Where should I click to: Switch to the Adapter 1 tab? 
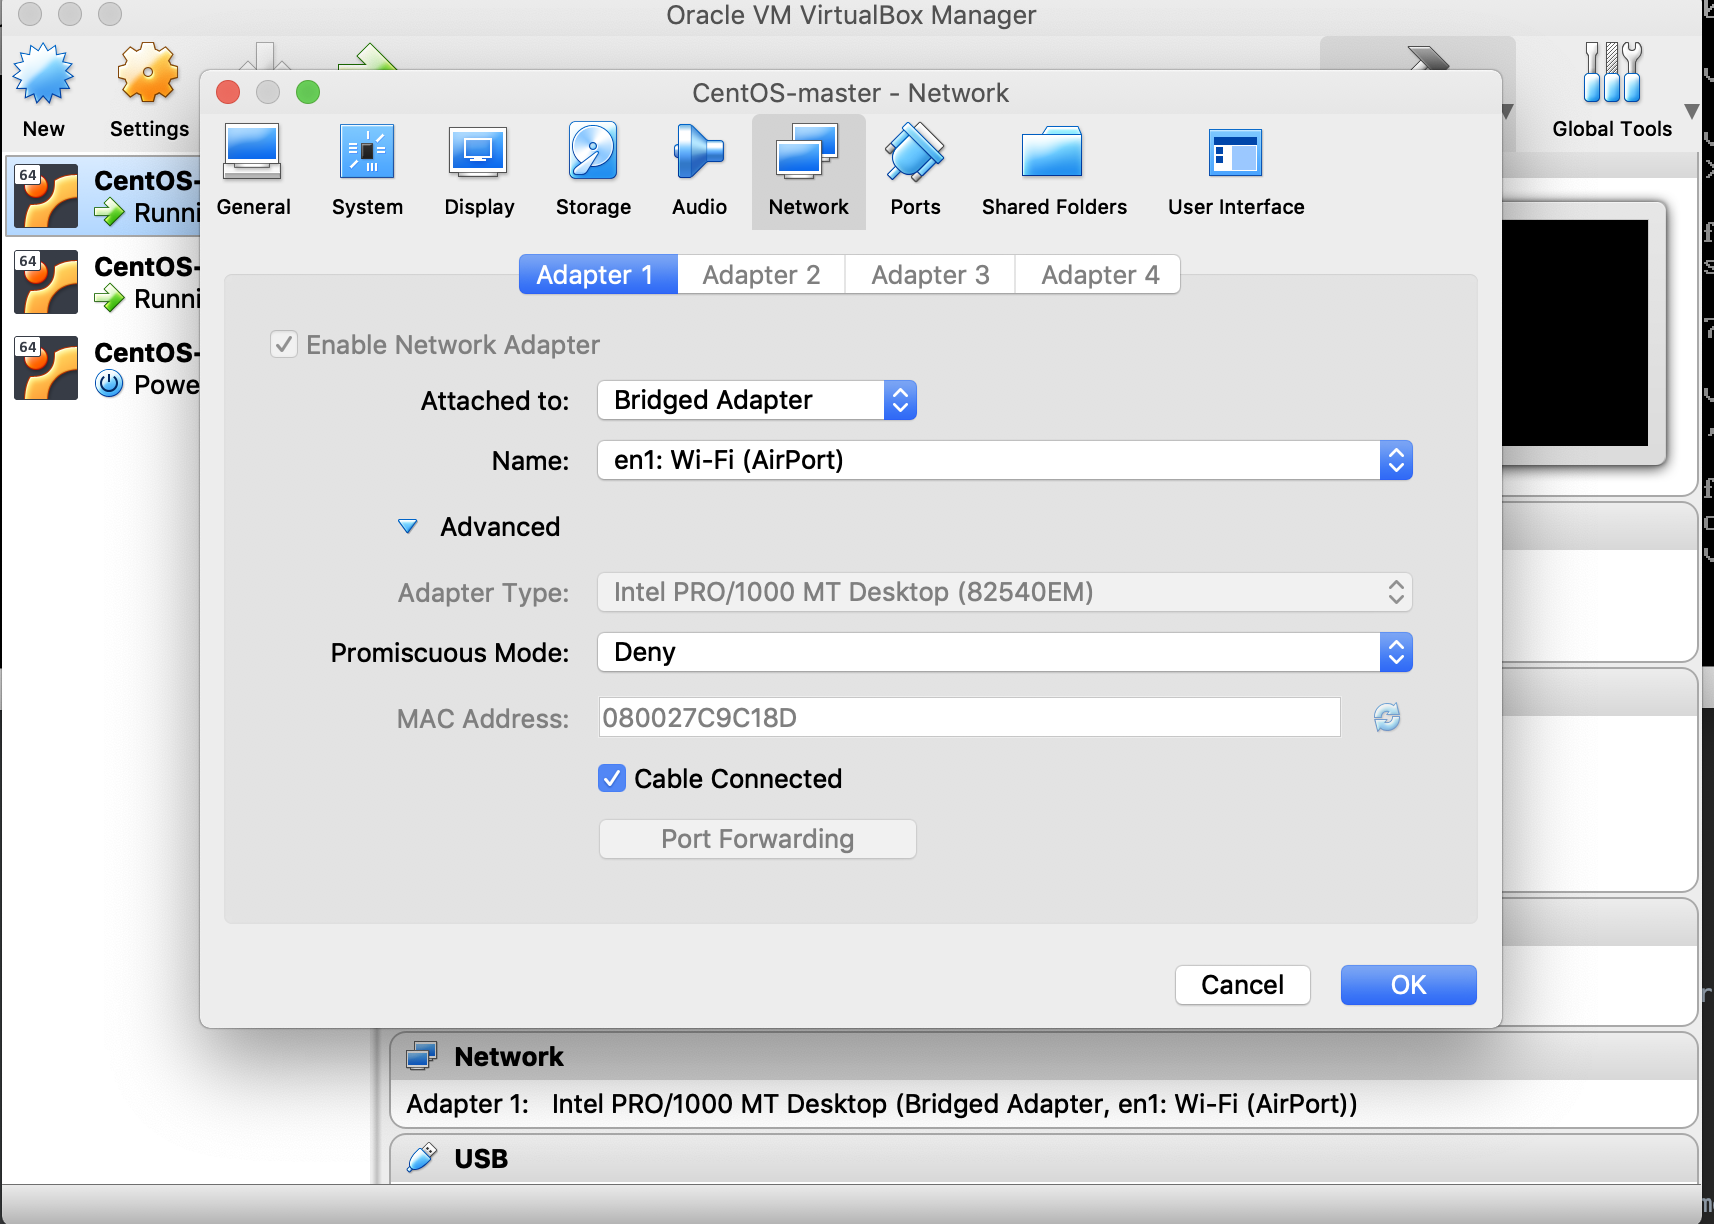click(598, 274)
